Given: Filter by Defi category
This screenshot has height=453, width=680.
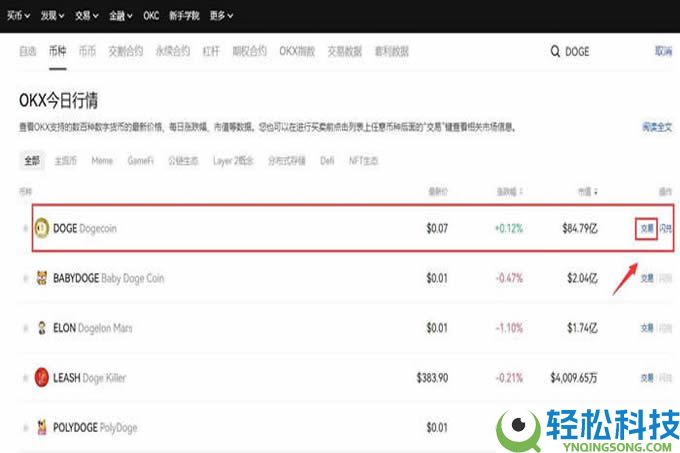Looking at the screenshot, I should tap(327, 161).
